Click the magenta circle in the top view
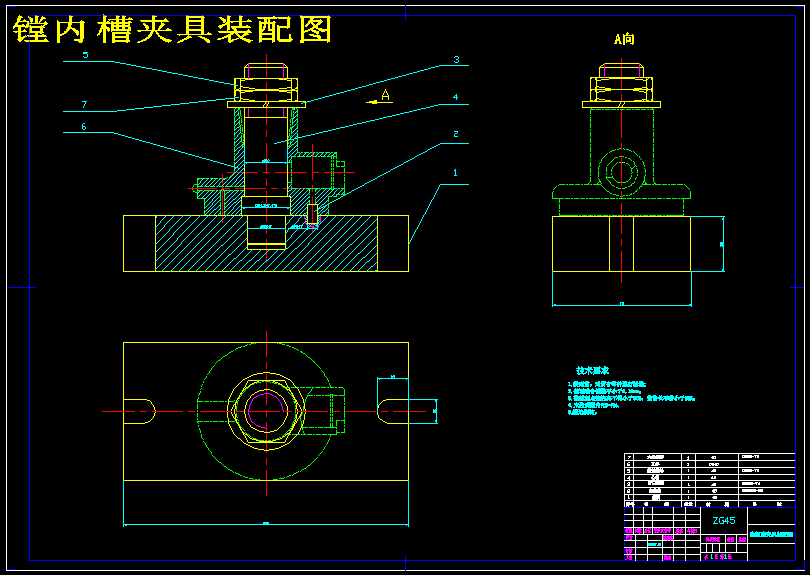Viewport: 810px width, 575px height. tap(267, 411)
